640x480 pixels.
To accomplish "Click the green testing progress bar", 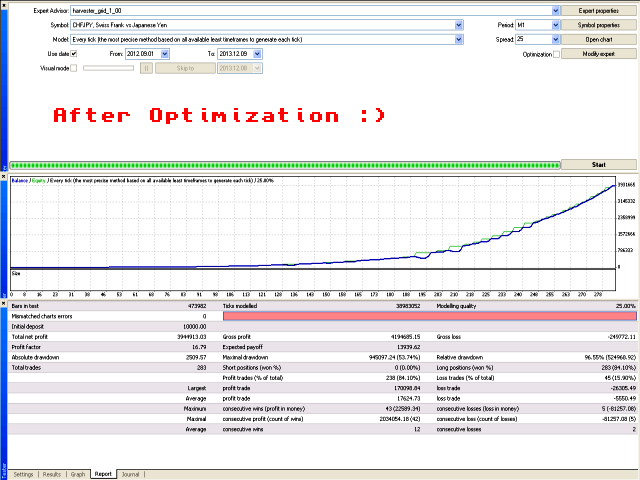I will click(285, 165).
